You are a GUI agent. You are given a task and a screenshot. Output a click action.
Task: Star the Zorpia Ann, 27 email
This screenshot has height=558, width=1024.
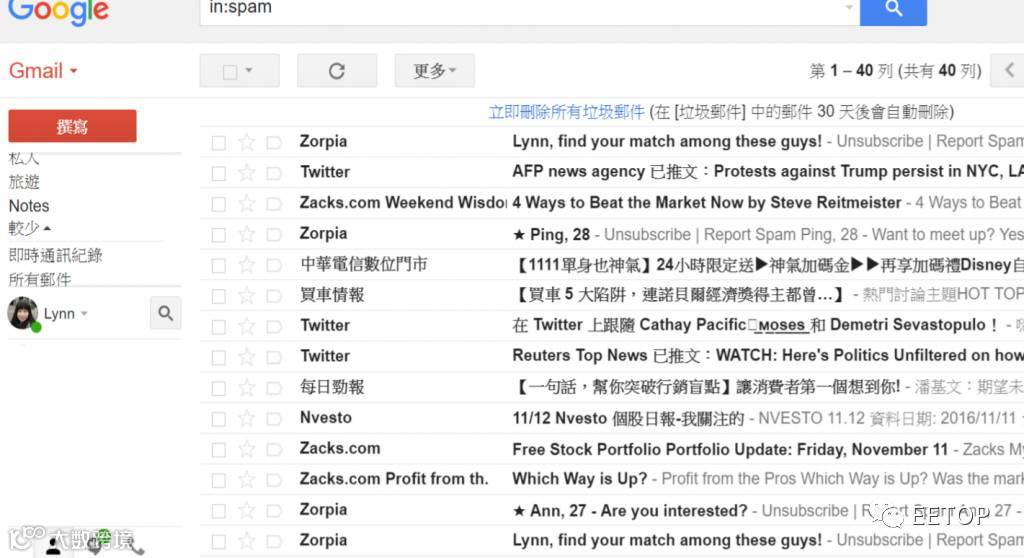246,510
